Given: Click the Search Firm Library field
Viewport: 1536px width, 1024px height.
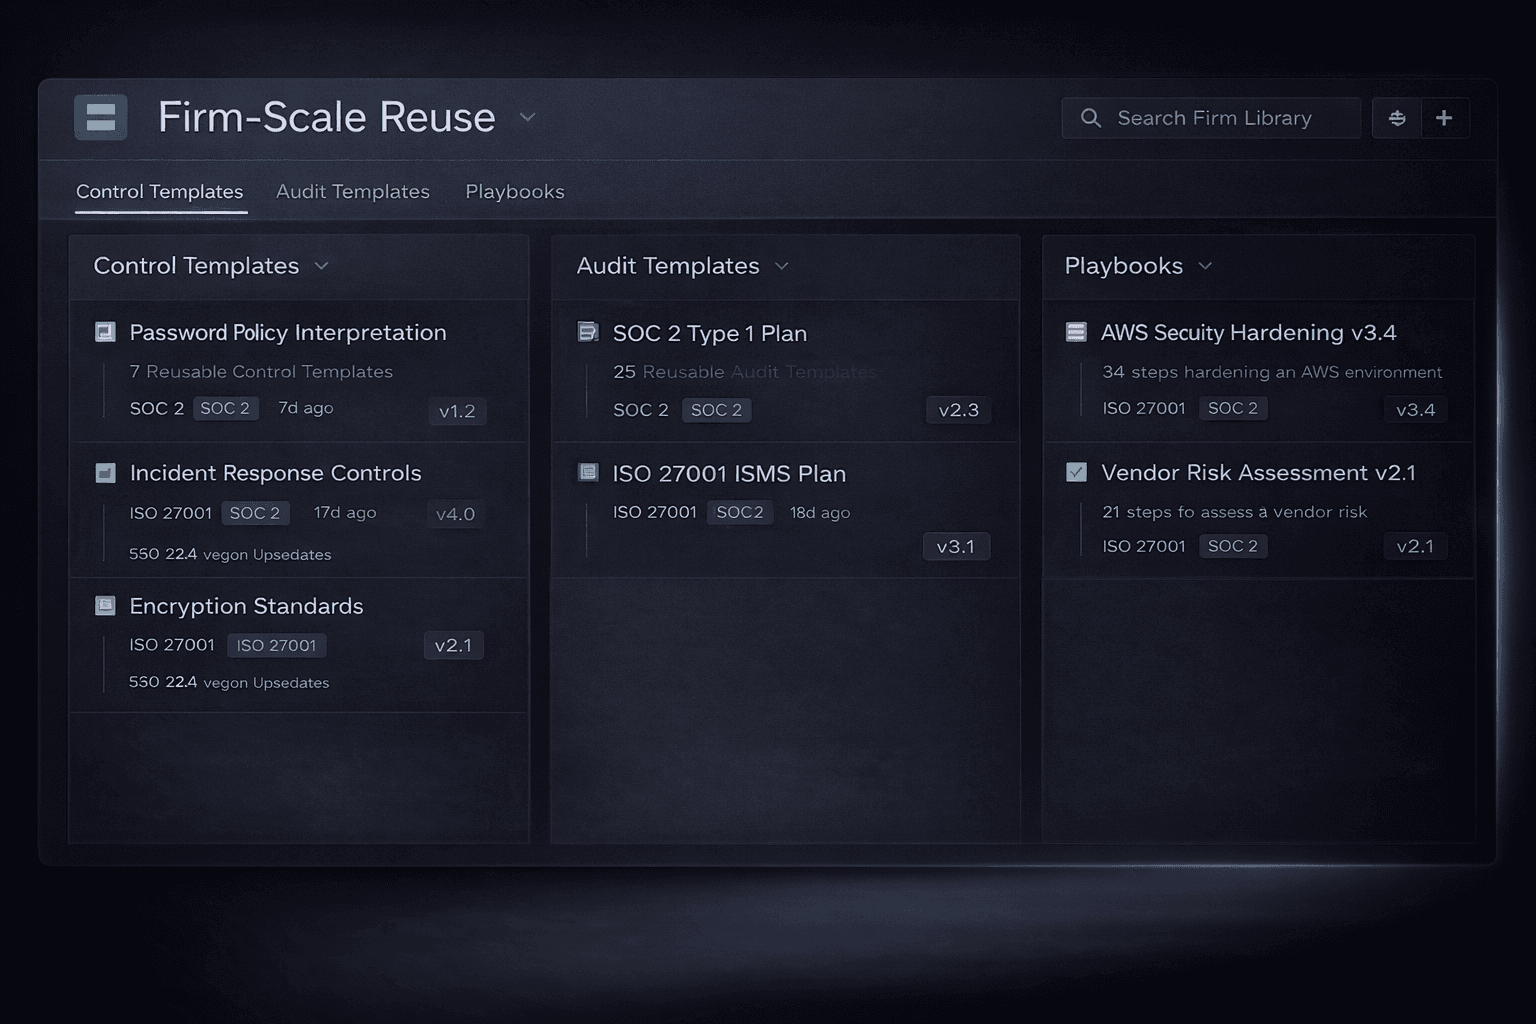Looking at the screenshot, I should pos(1214,118).
